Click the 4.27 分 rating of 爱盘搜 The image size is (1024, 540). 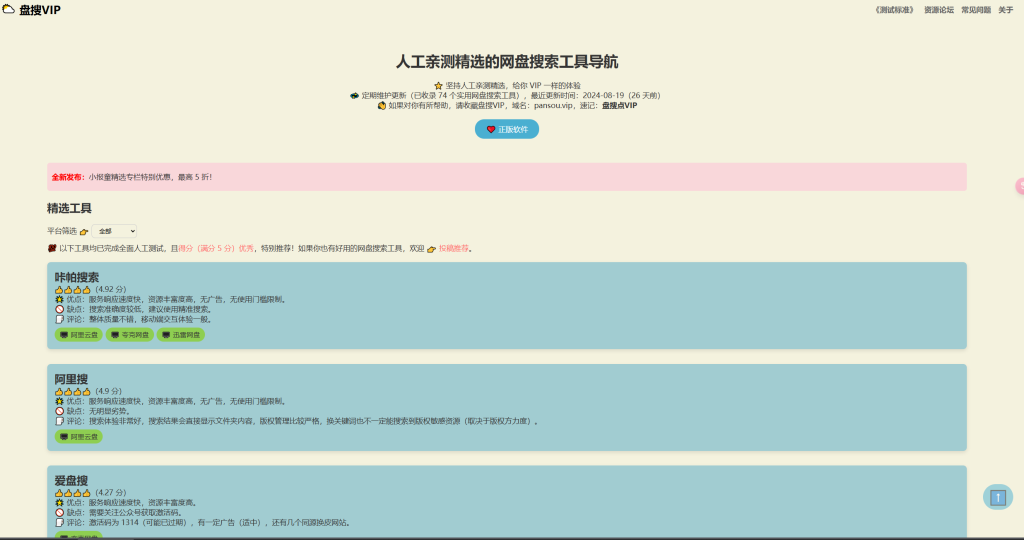[x=110, y=492]
